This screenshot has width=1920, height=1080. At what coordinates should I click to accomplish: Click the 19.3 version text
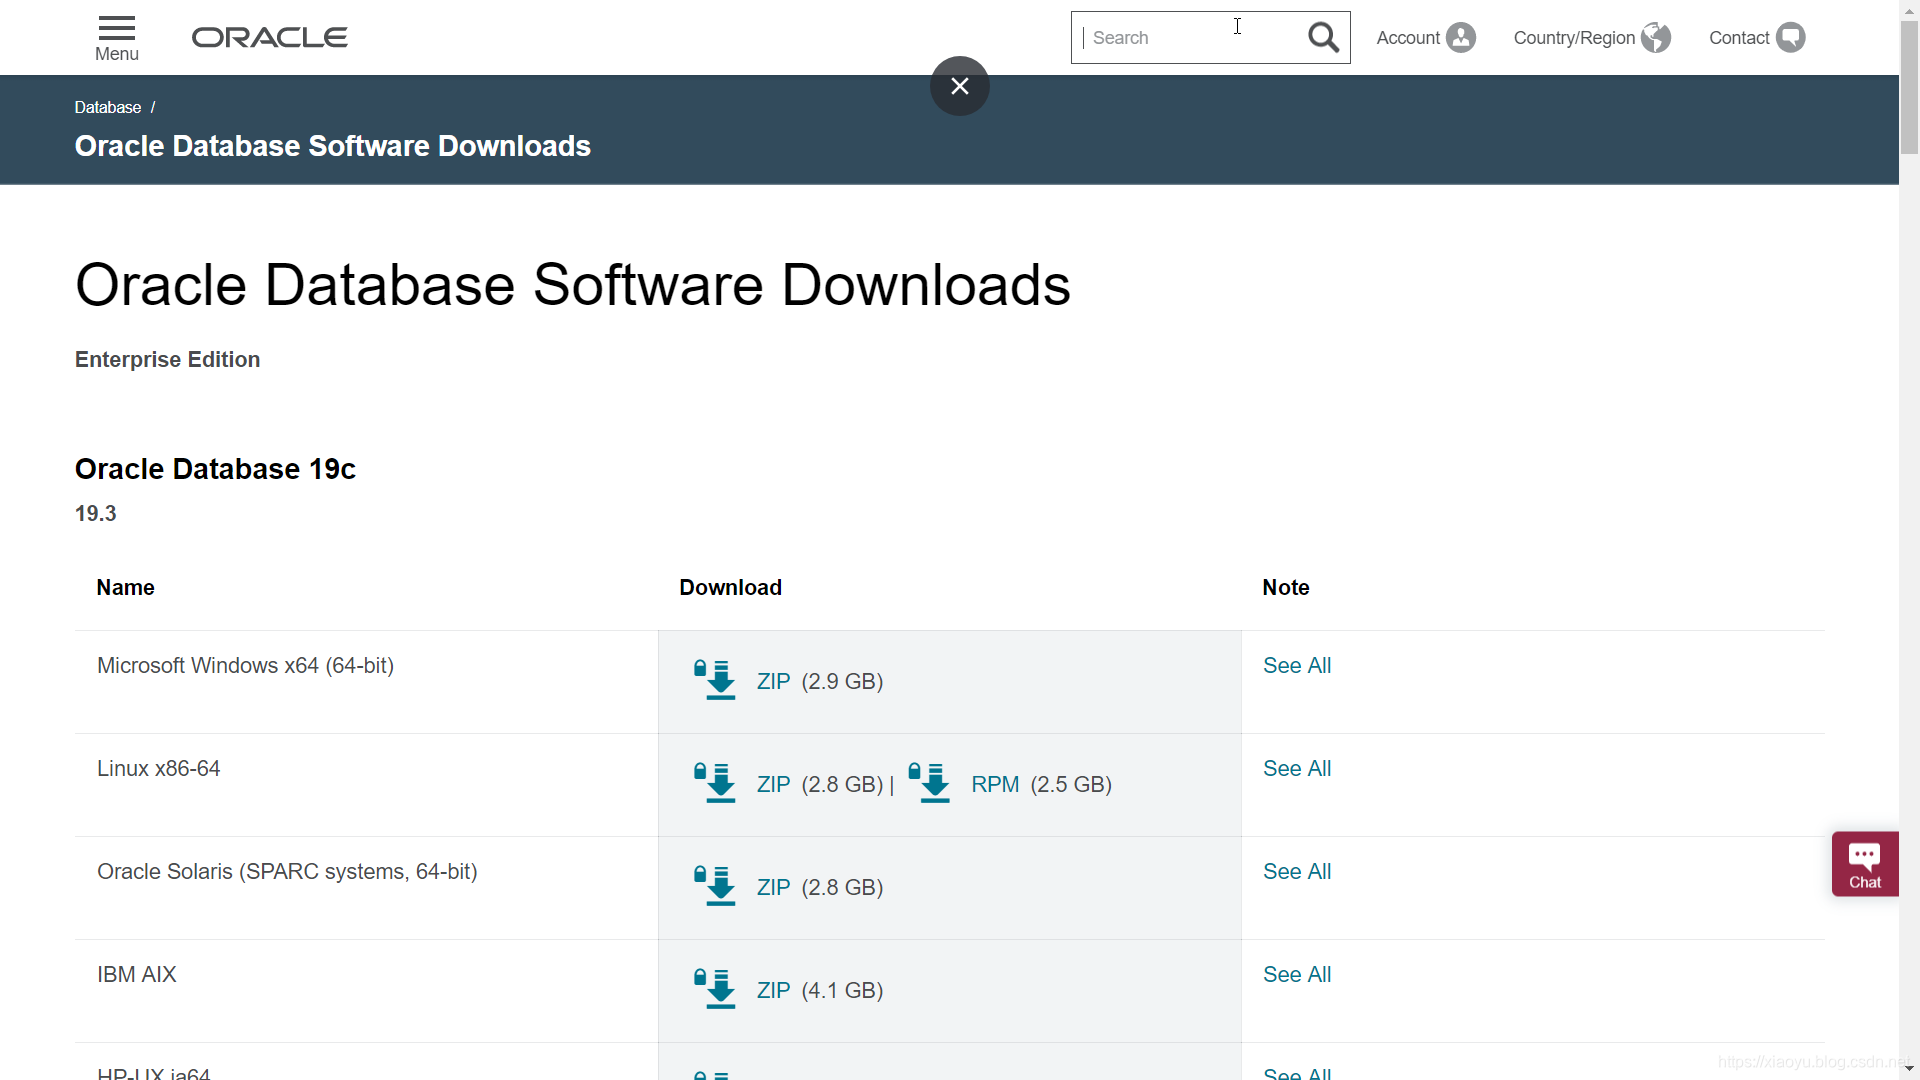[96, 514]
